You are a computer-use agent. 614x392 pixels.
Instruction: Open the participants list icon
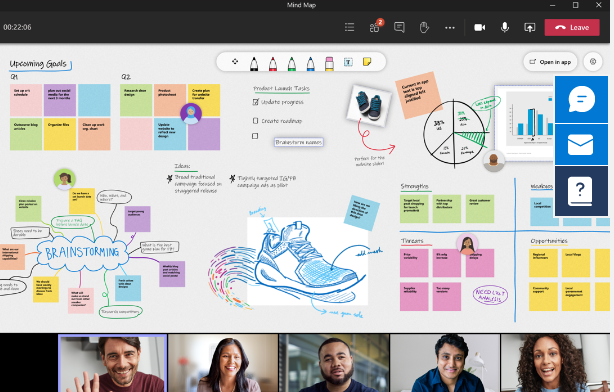(350, 27)
